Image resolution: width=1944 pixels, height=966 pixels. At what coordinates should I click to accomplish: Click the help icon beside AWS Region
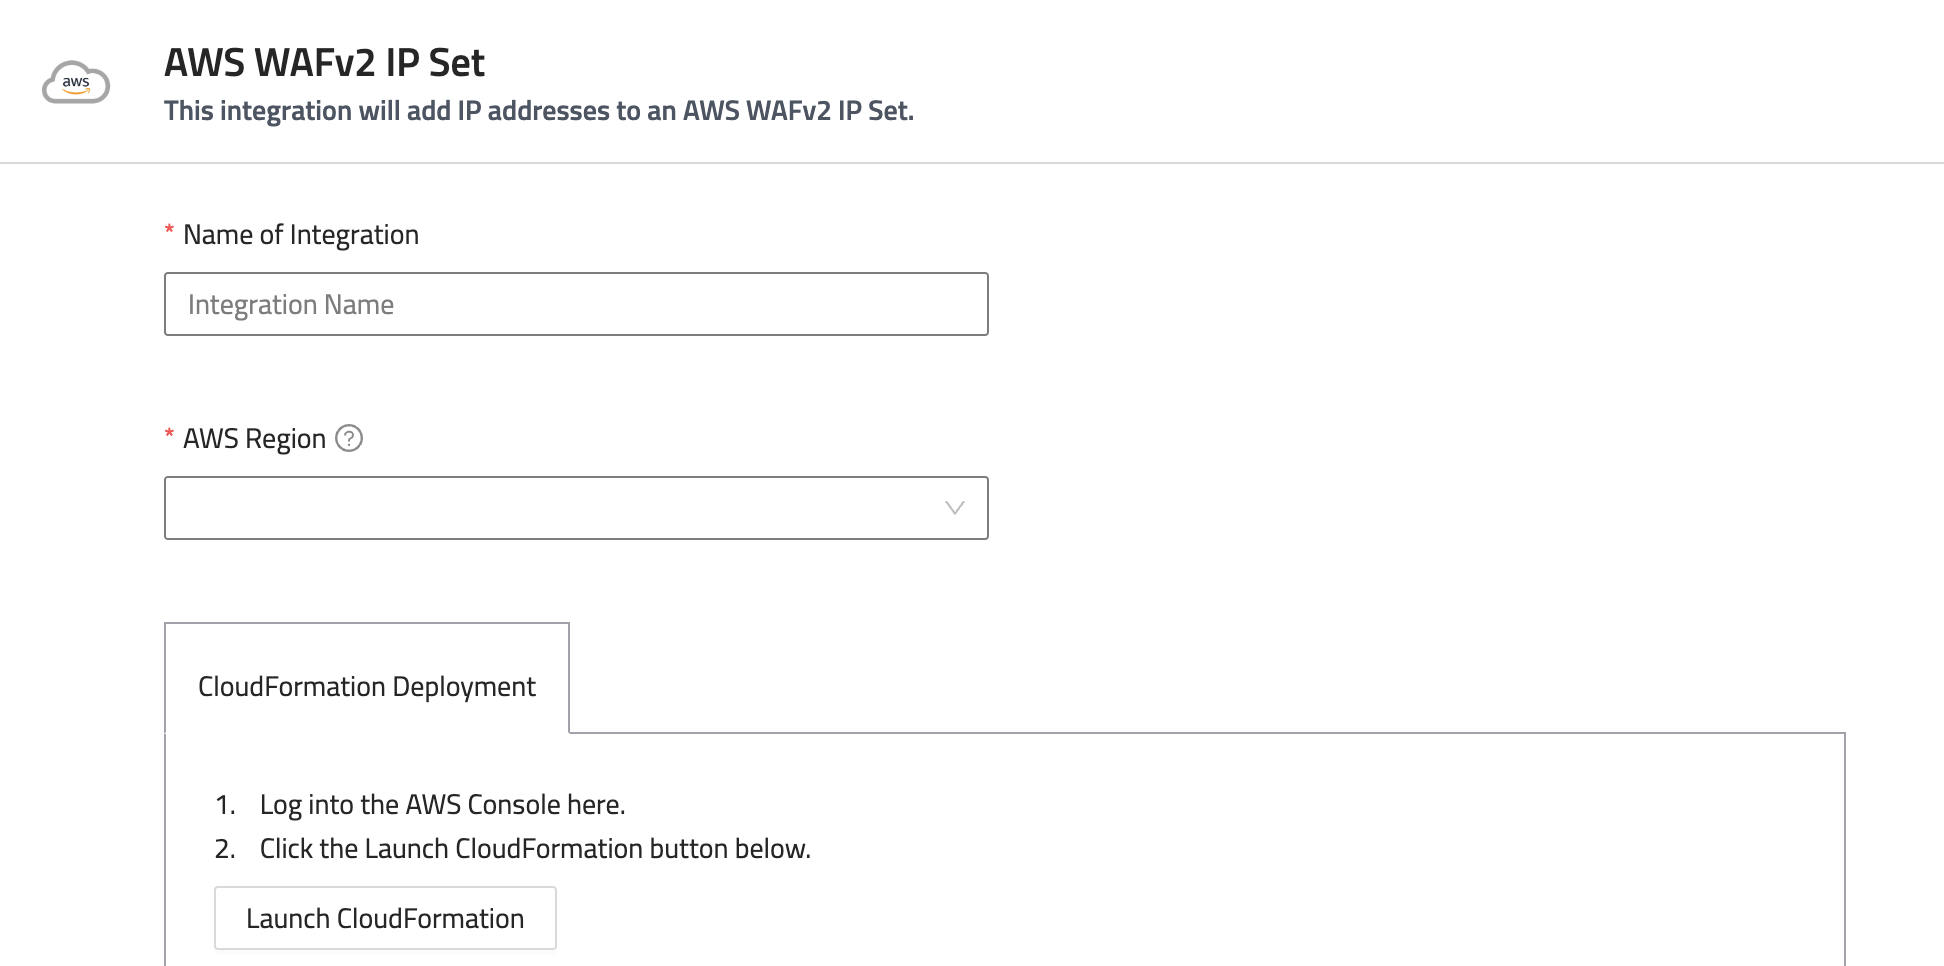coord(349,438)
